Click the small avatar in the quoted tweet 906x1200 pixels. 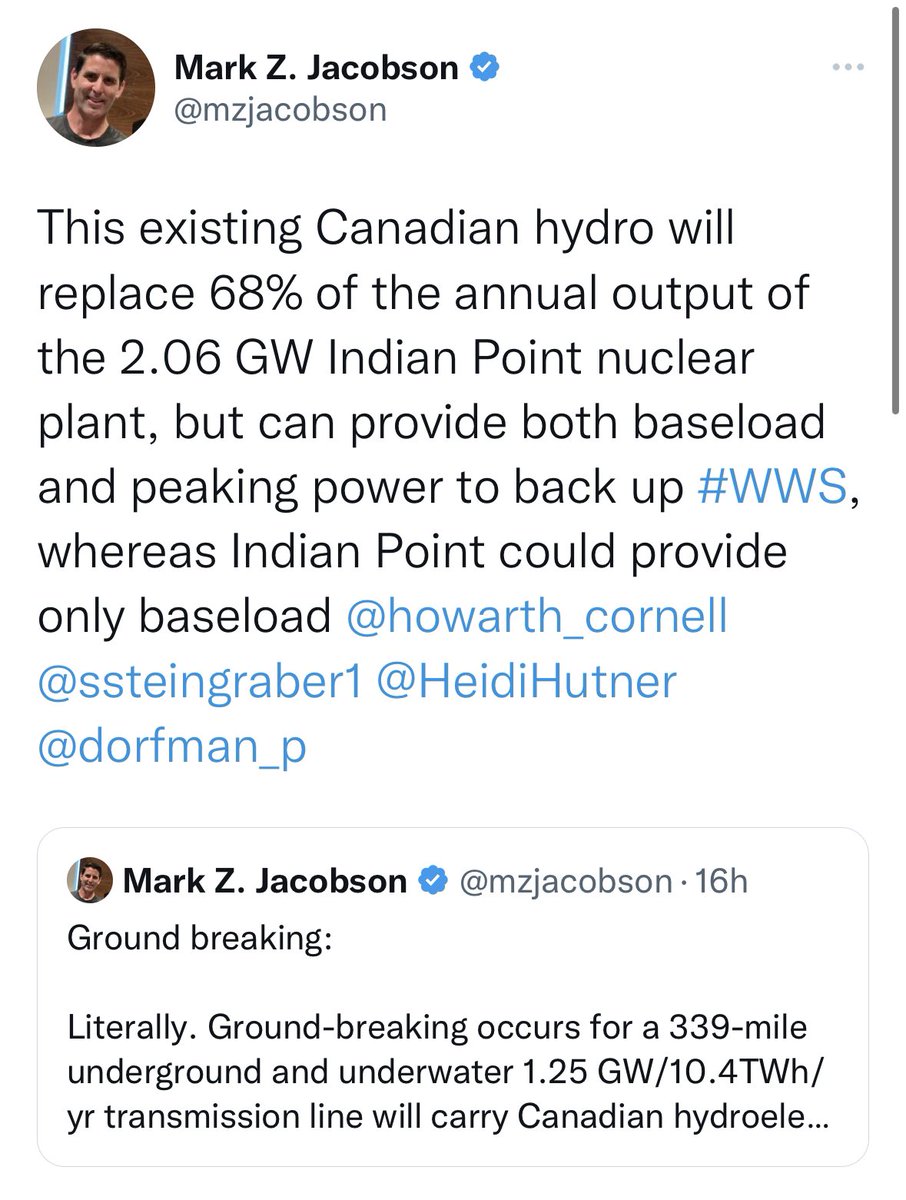point(89,880)
